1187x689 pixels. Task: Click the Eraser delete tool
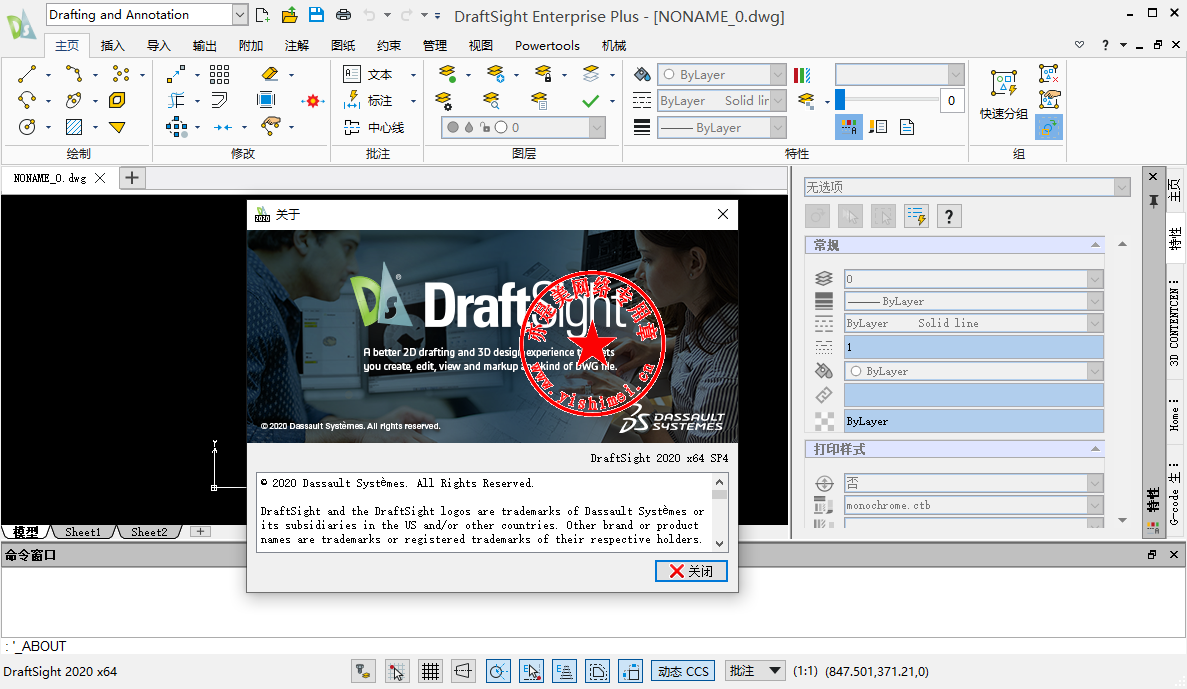tap(270, 74)
